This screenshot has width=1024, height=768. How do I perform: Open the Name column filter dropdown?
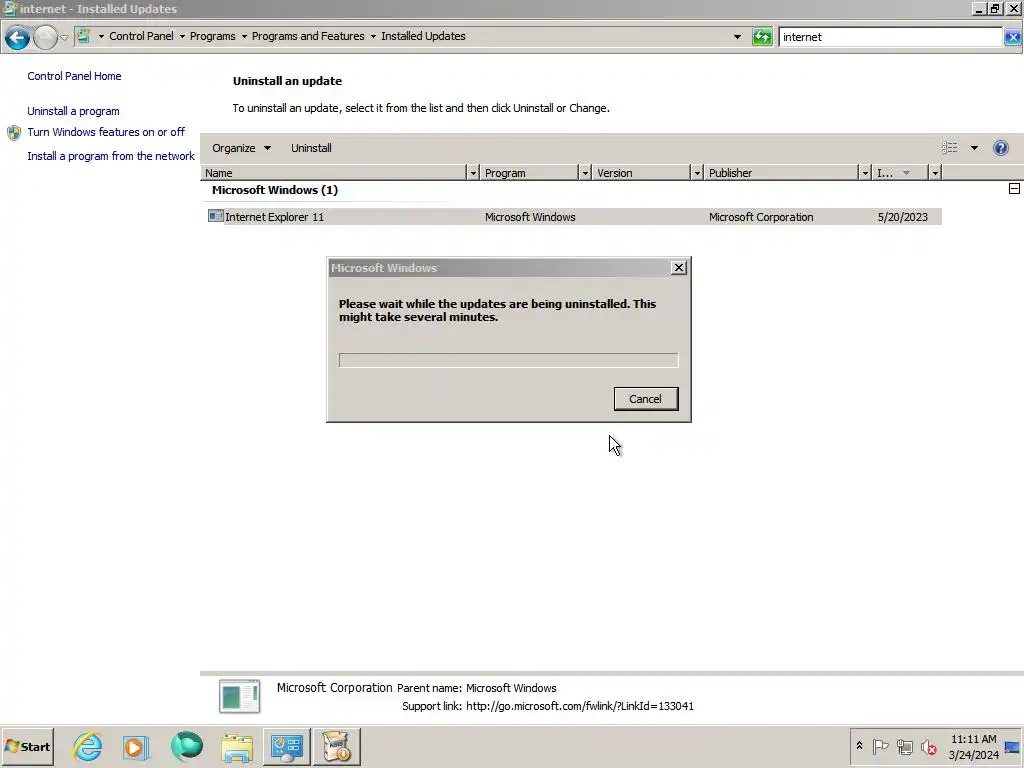pos(473,173)
